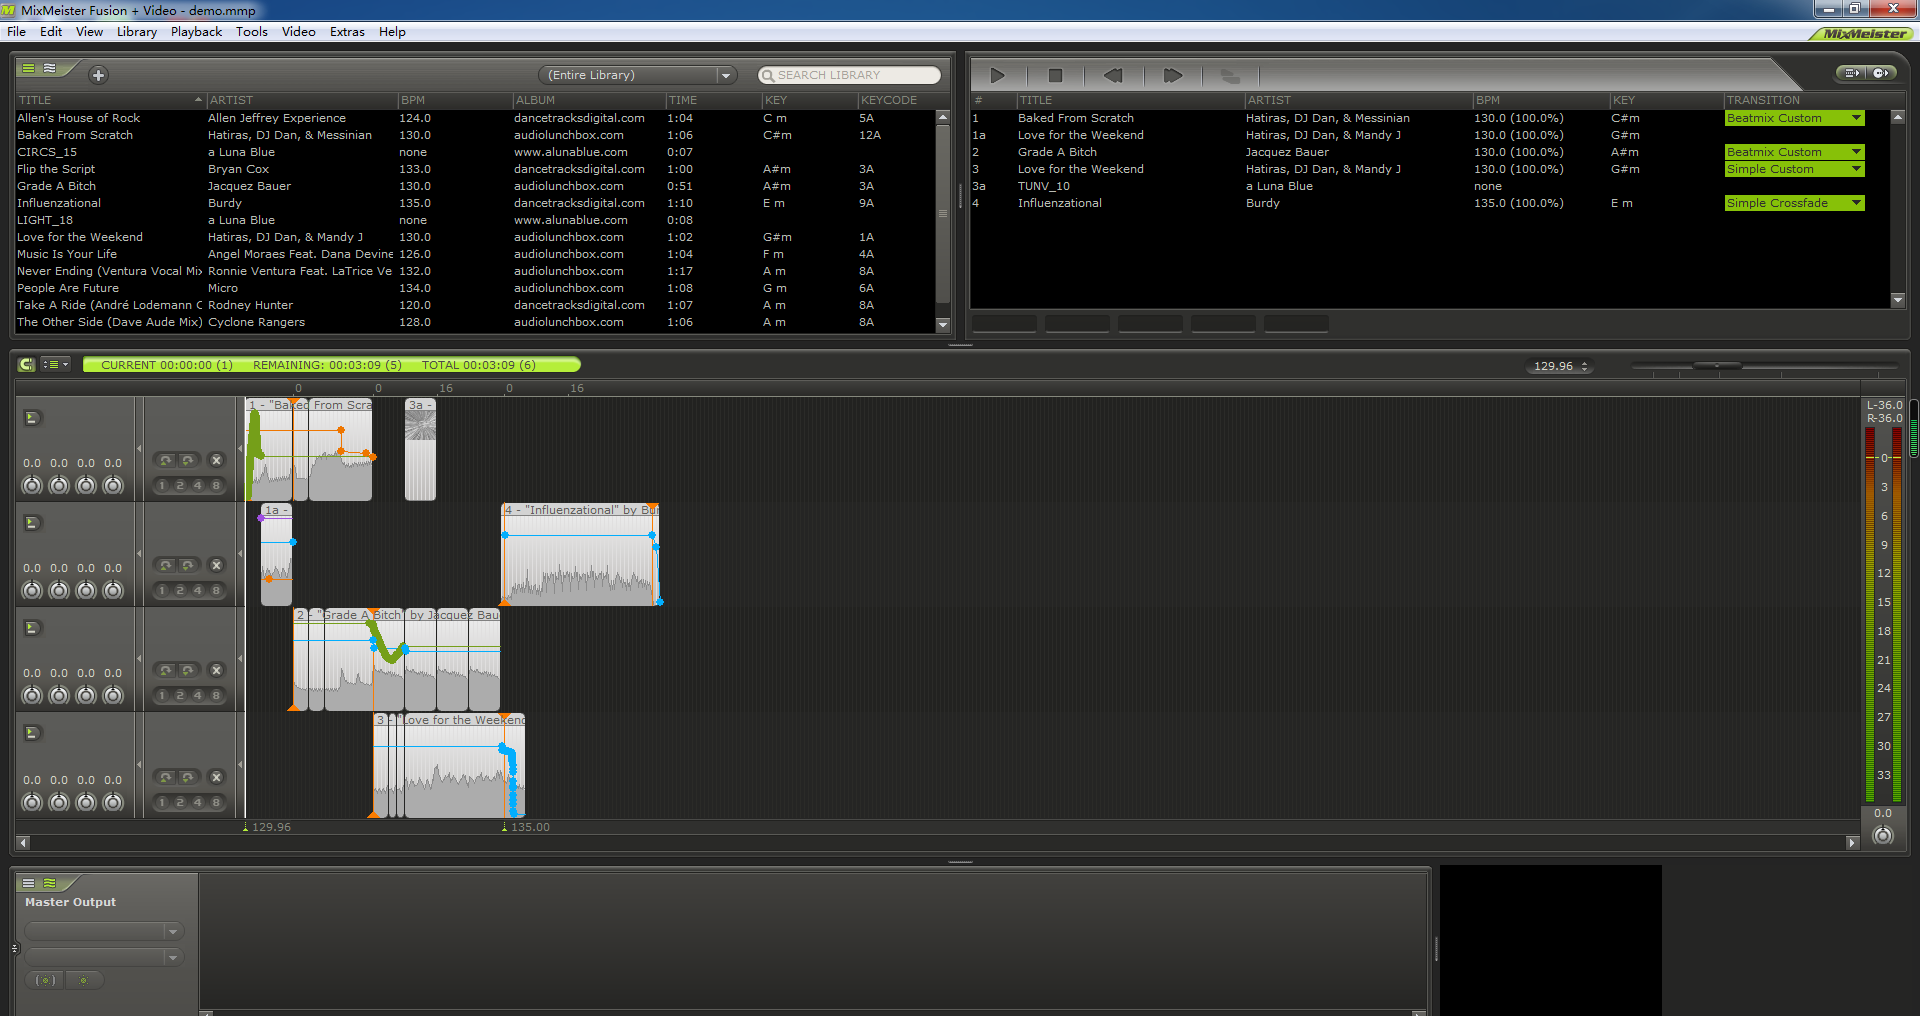Click the plus icon to add library files
Image resolution: width=1920 pixels, height=1016 pixels.
(x=98, y=75)
